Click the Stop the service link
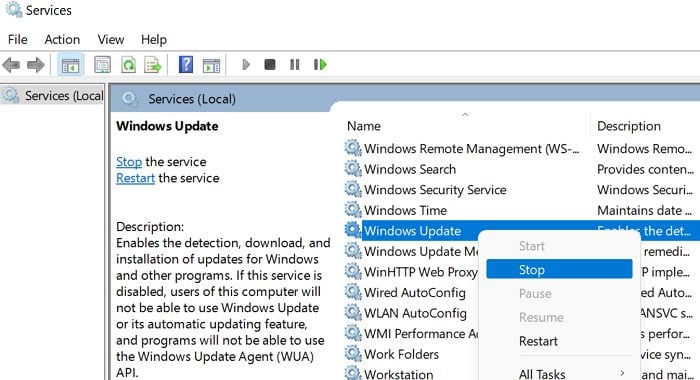 click(x=129, y=162)
